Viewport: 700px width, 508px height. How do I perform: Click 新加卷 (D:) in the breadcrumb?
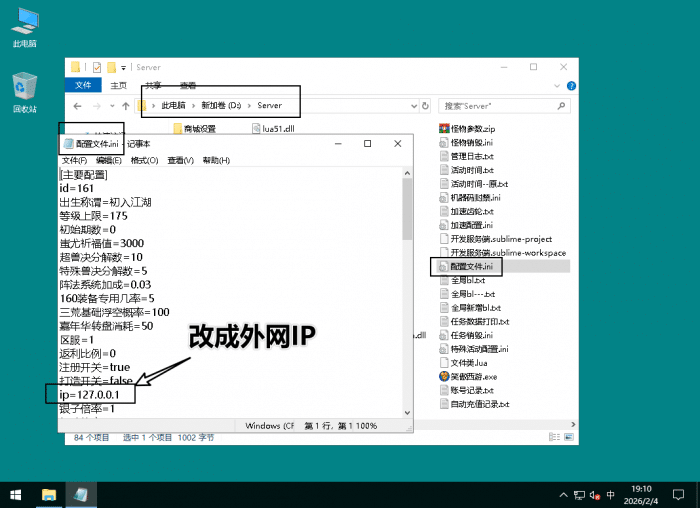pos(221,106)
